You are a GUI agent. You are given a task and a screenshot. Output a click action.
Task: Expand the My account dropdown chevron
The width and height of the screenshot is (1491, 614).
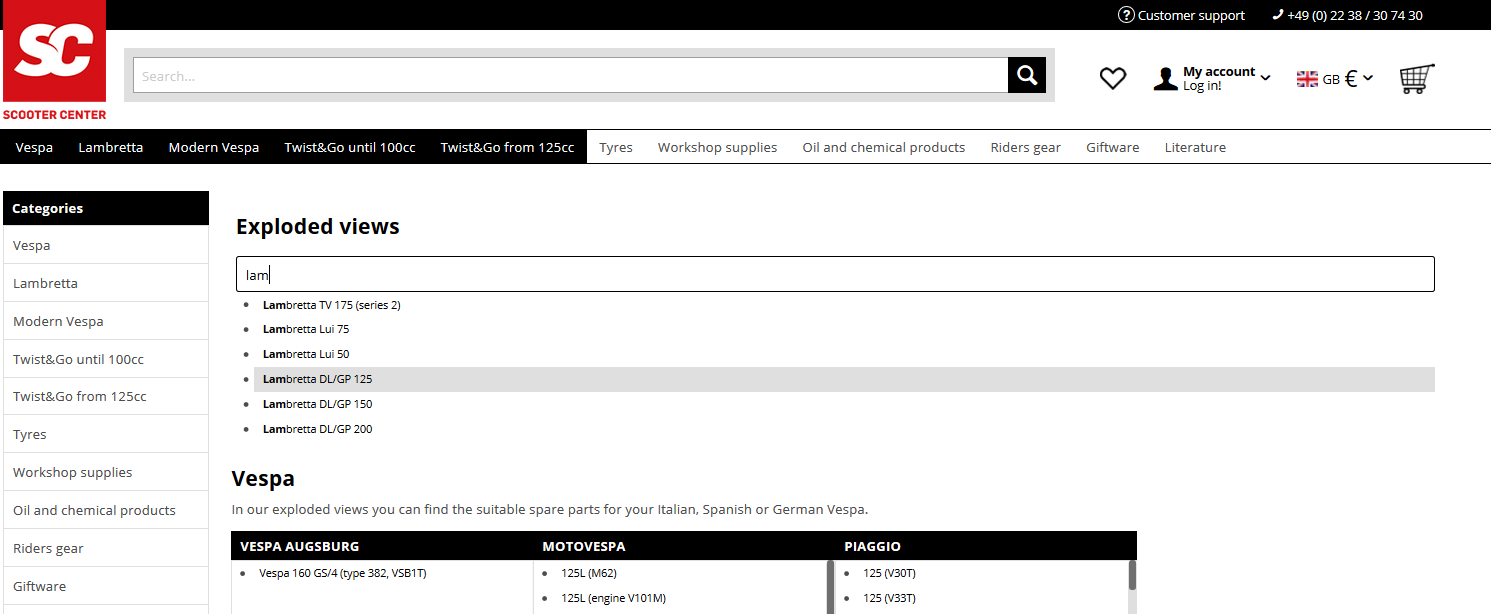pos(1266,78)
